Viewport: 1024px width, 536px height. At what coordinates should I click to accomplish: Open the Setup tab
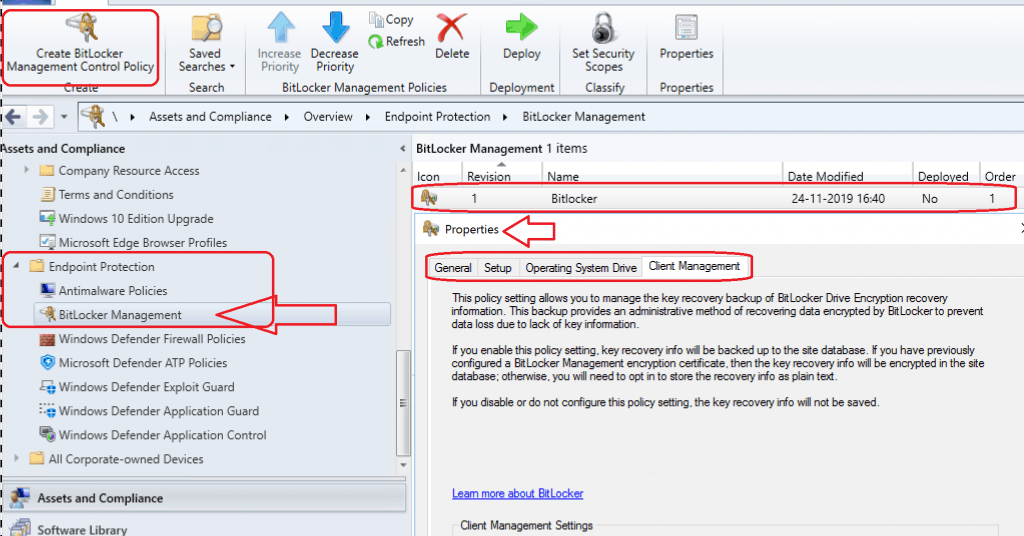coord(497,268)
